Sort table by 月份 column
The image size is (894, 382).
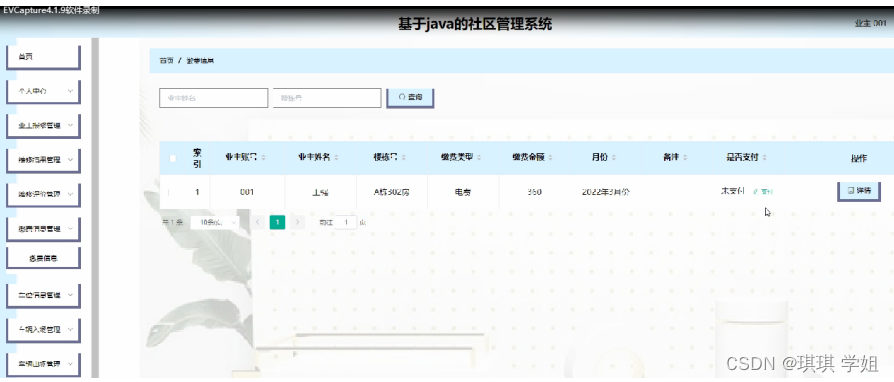(614, 158)
